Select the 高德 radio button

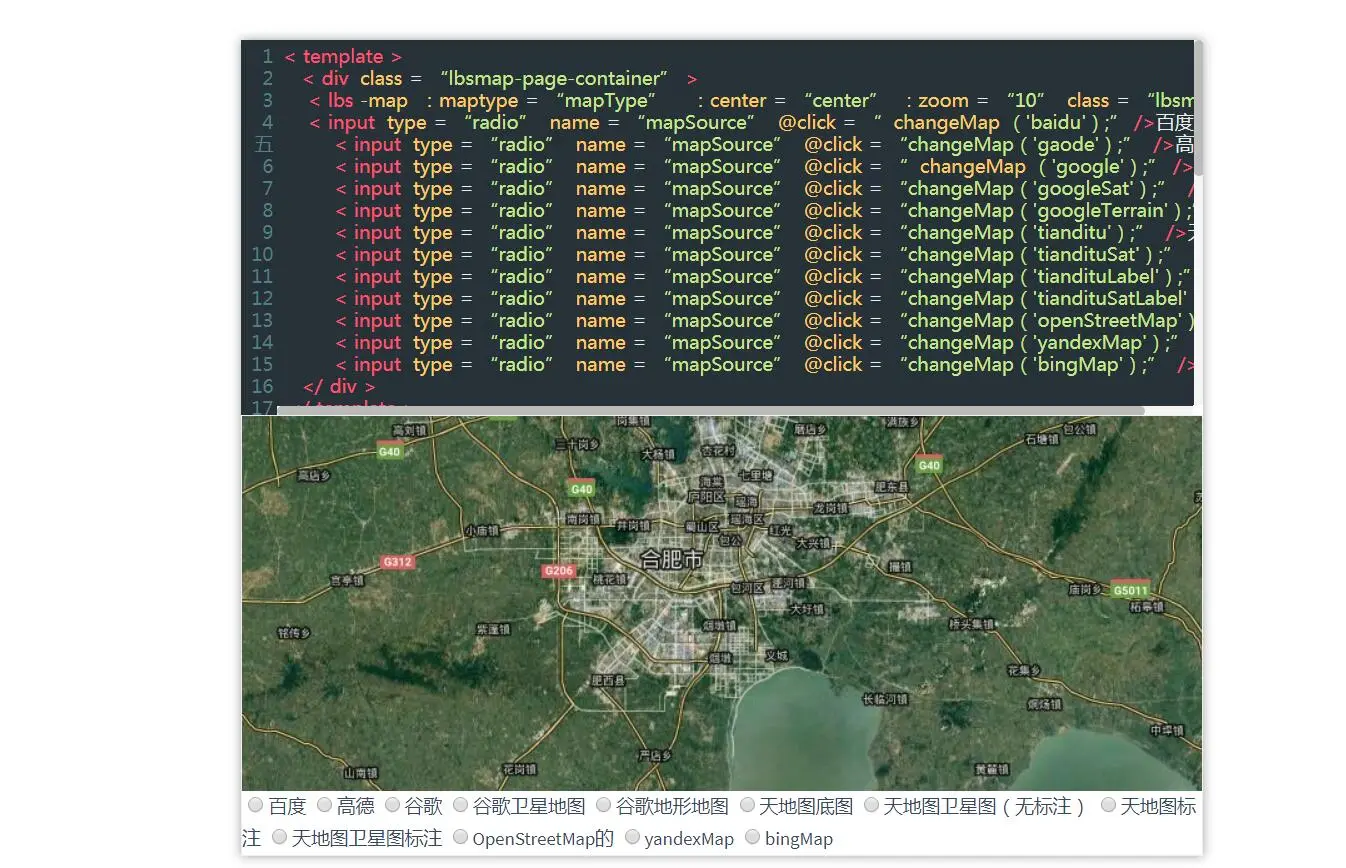tap(324, 805)
